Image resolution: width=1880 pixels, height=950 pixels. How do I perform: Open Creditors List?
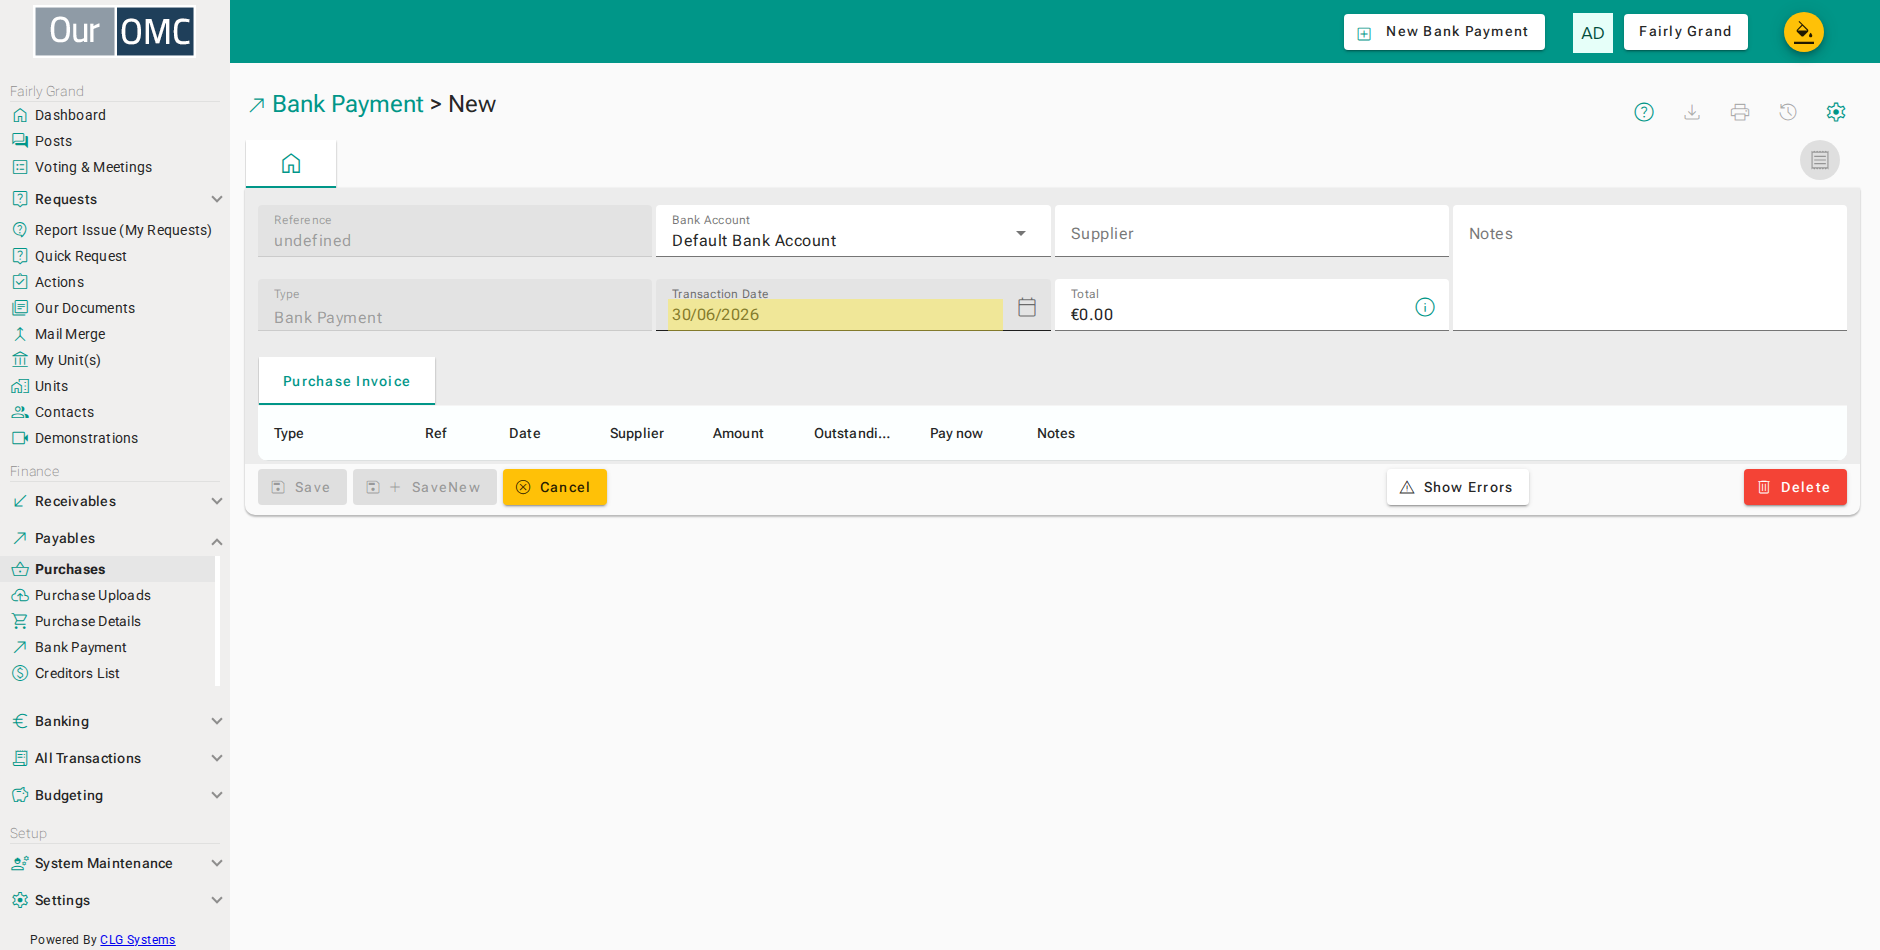77,673
